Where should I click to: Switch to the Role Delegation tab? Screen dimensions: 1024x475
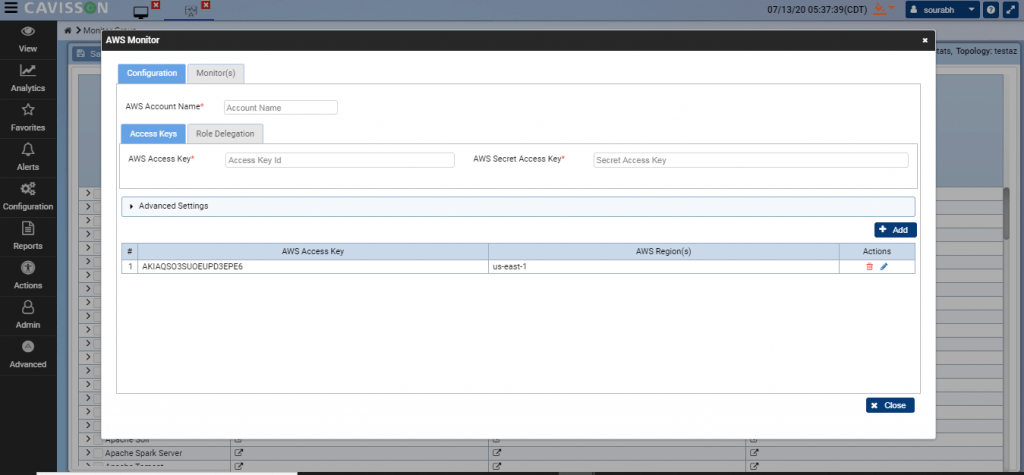click(225, 133)
